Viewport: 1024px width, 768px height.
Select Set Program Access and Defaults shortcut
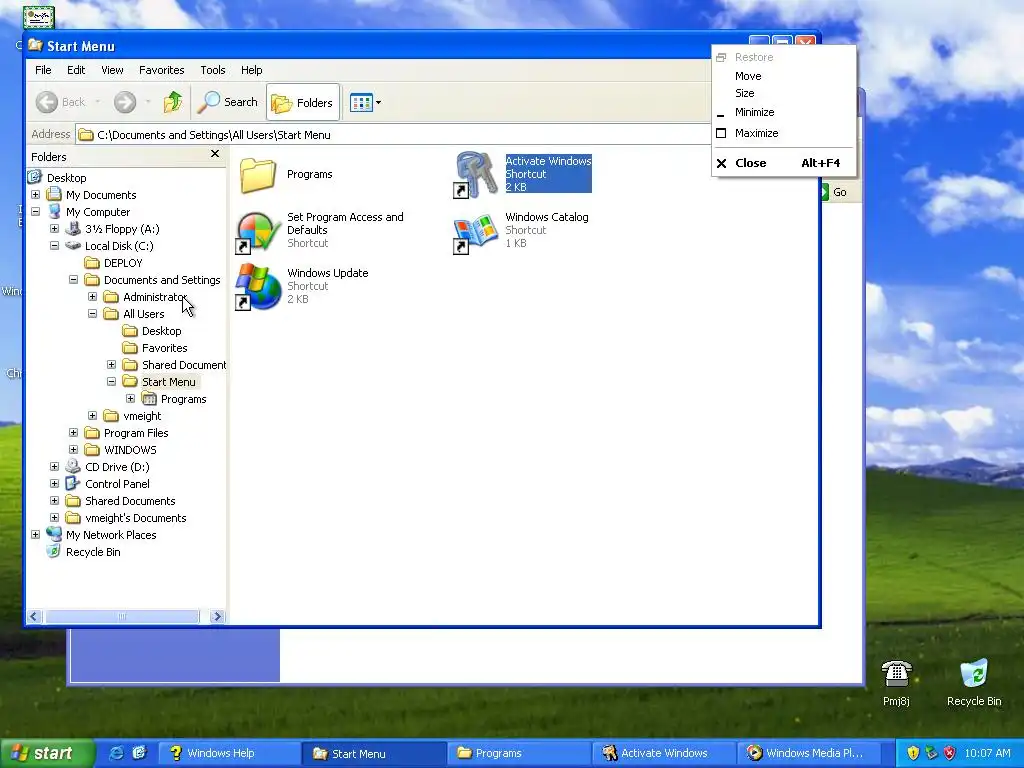(x=257, y=230)
